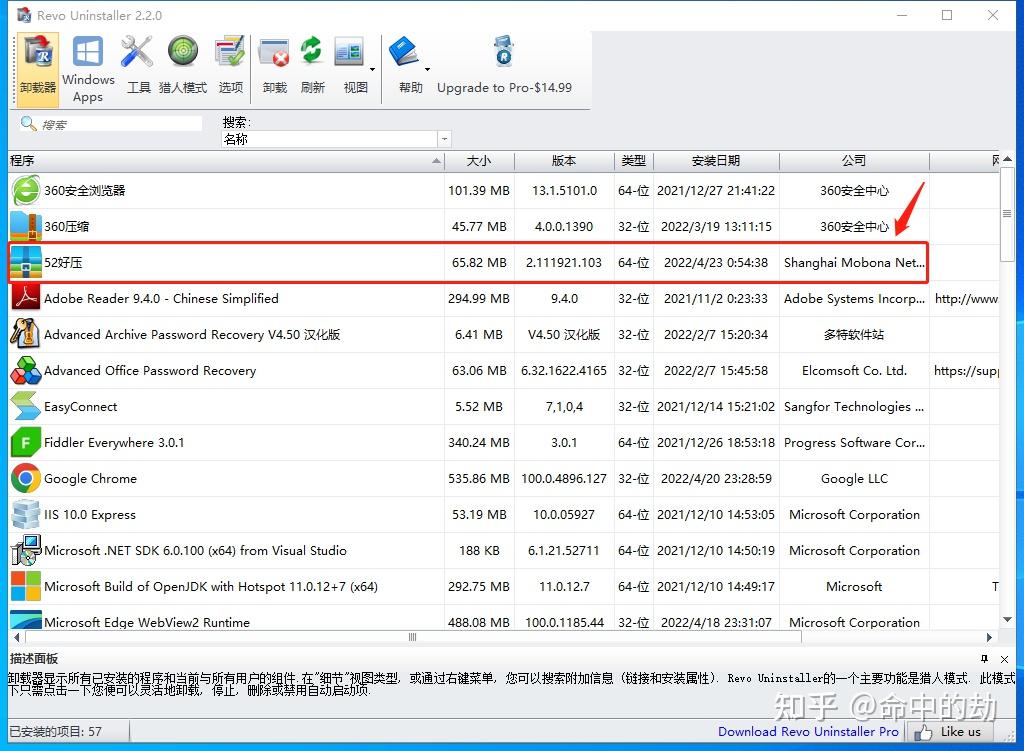Click horizontal scrollbar right arrow

pos(989,637)
